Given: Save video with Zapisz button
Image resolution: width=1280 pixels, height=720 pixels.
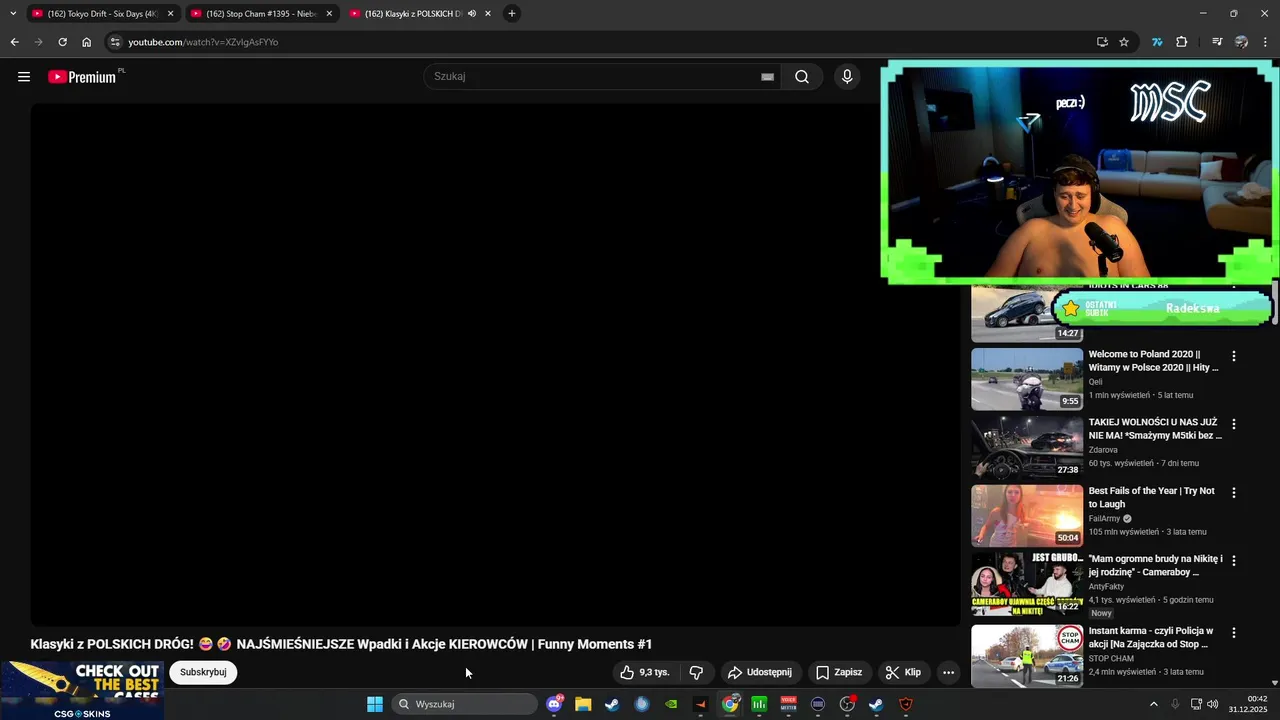Looking at the screenshot, I should coord(838,672).
